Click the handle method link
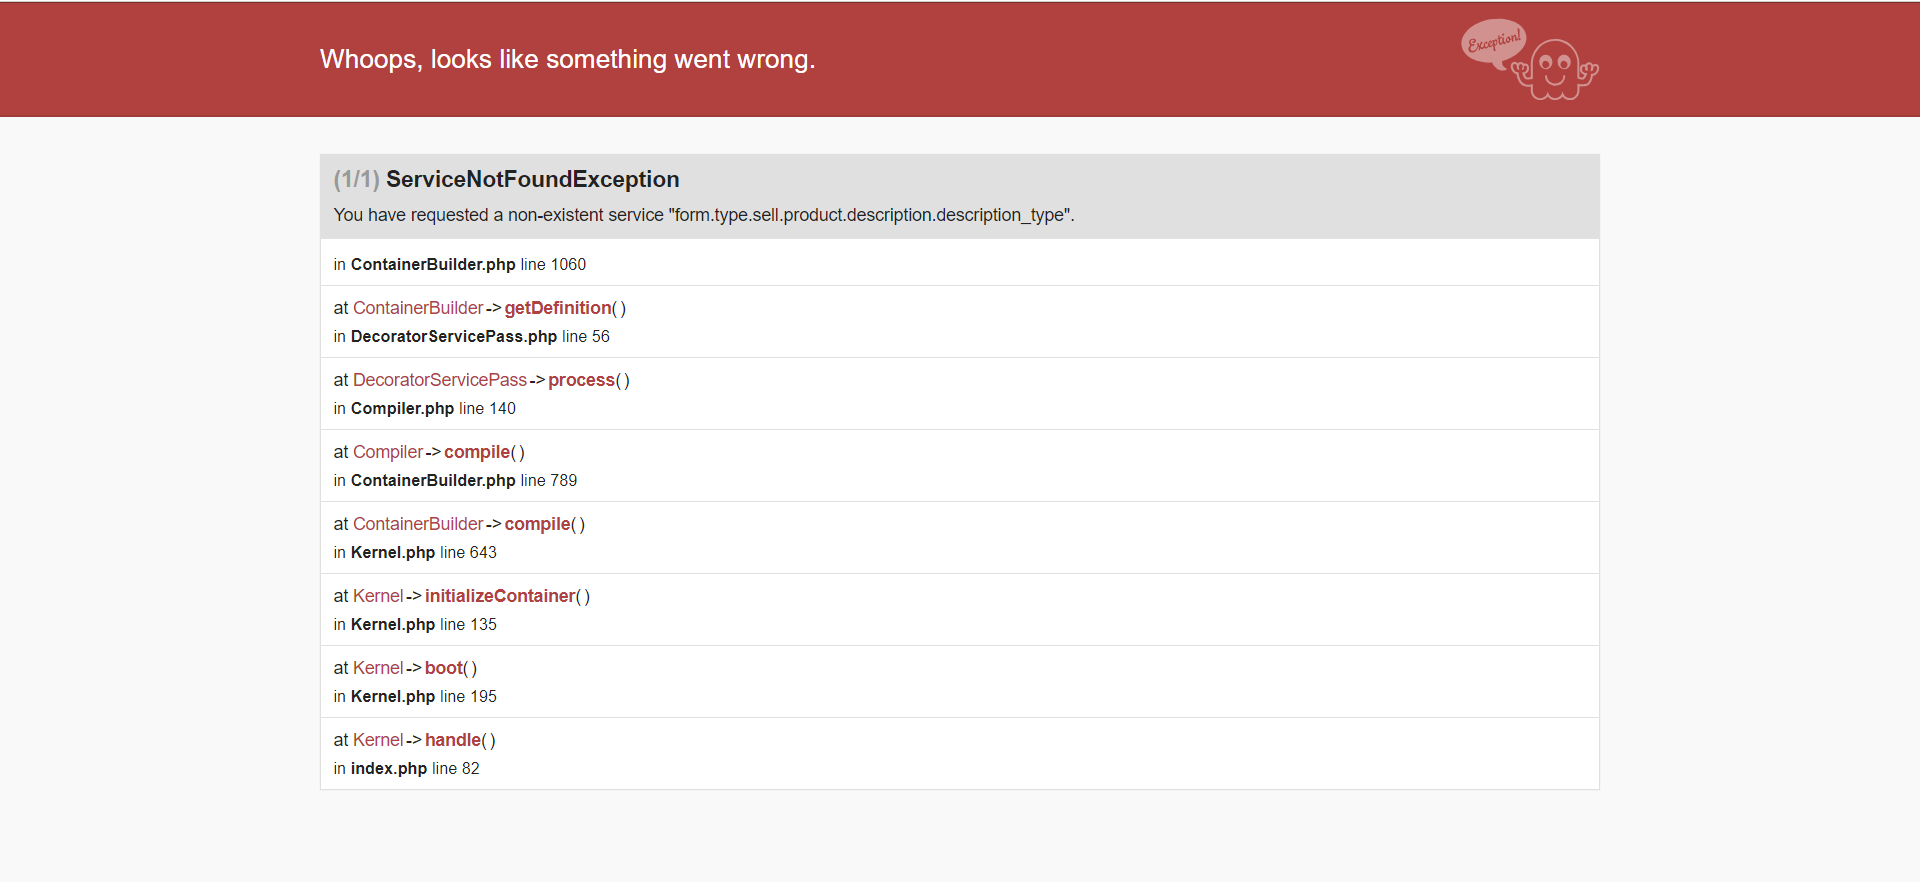 coord(453,740)
